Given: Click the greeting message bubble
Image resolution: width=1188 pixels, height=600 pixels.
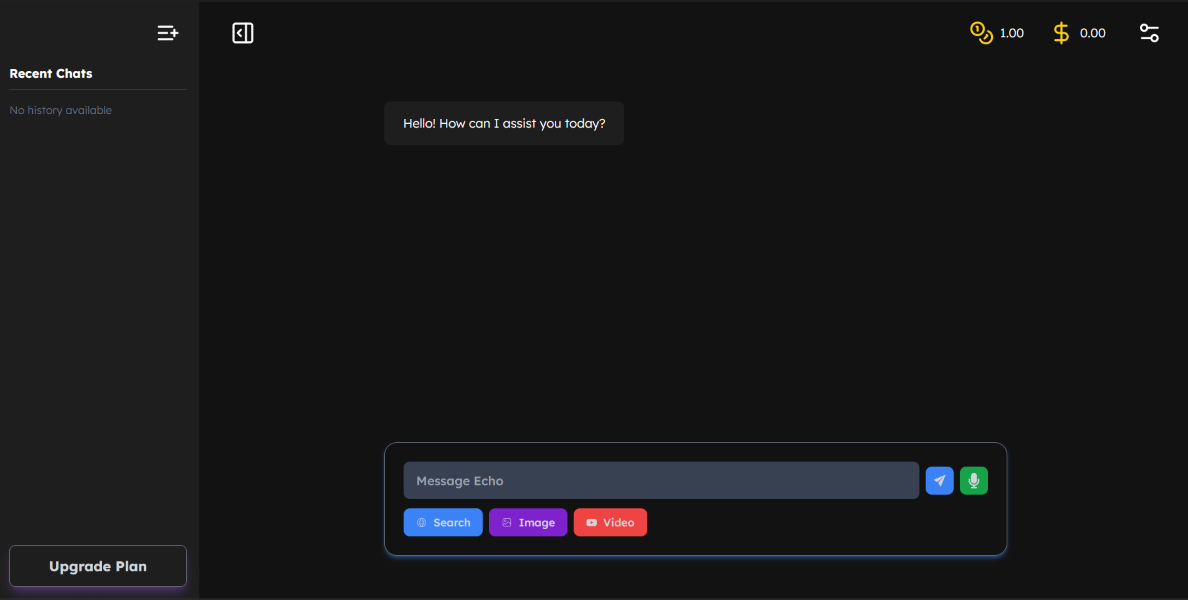Looking at the screenshot, I should (x=504, y=123).
